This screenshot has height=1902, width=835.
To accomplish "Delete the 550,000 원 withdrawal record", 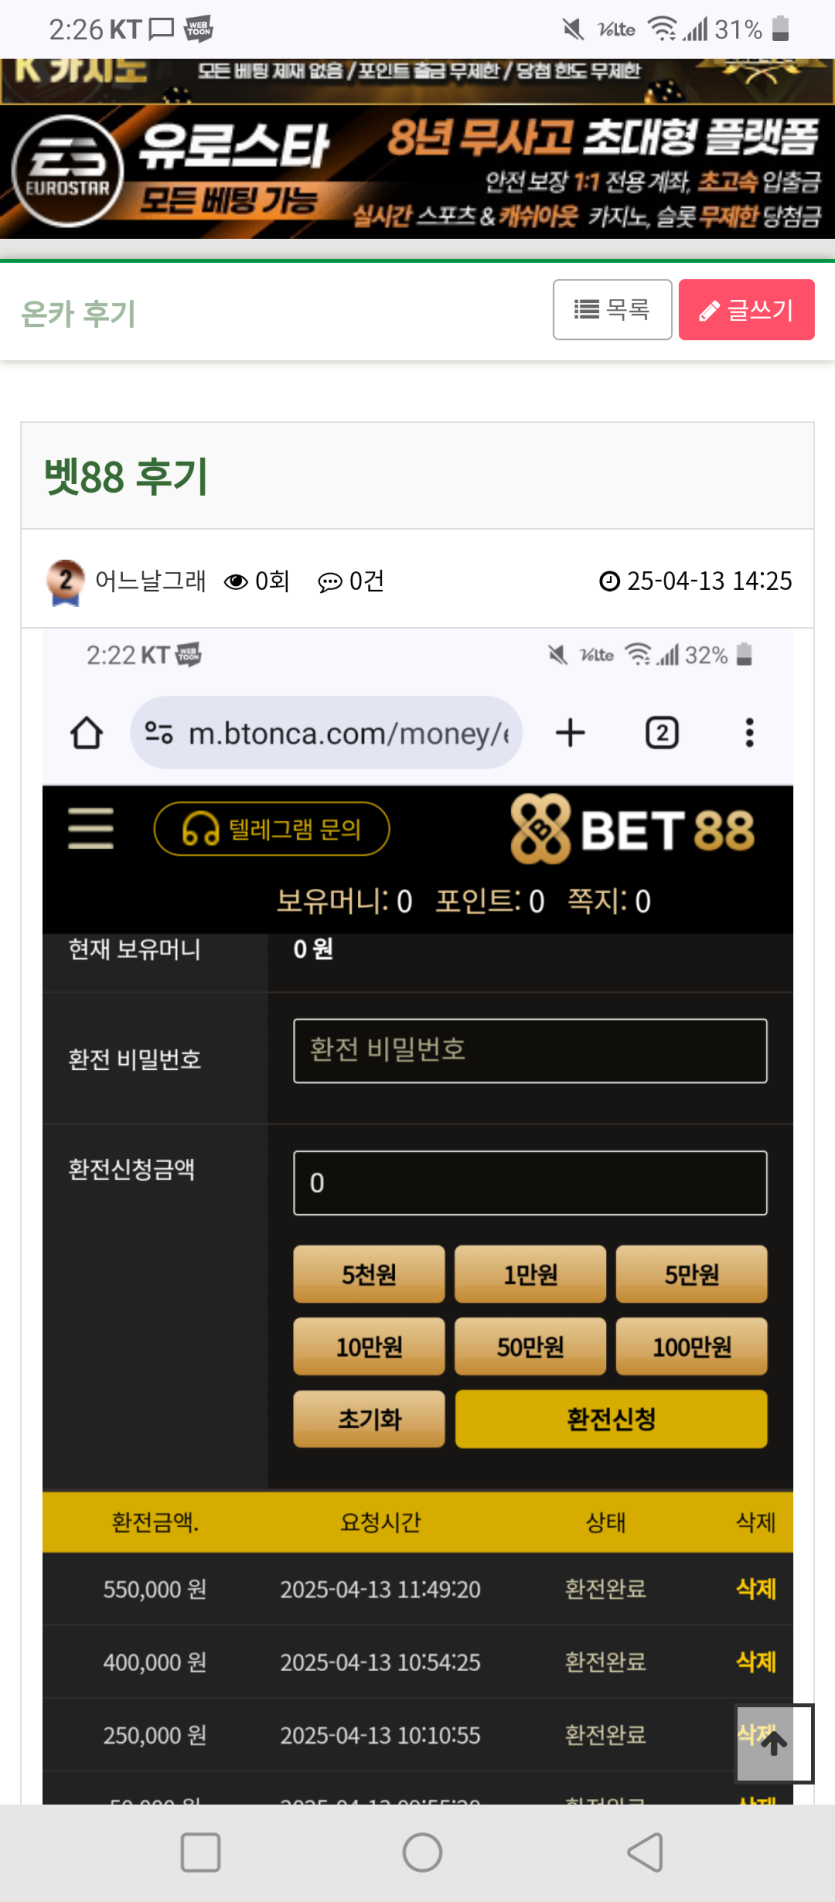I will (756, 1588).
